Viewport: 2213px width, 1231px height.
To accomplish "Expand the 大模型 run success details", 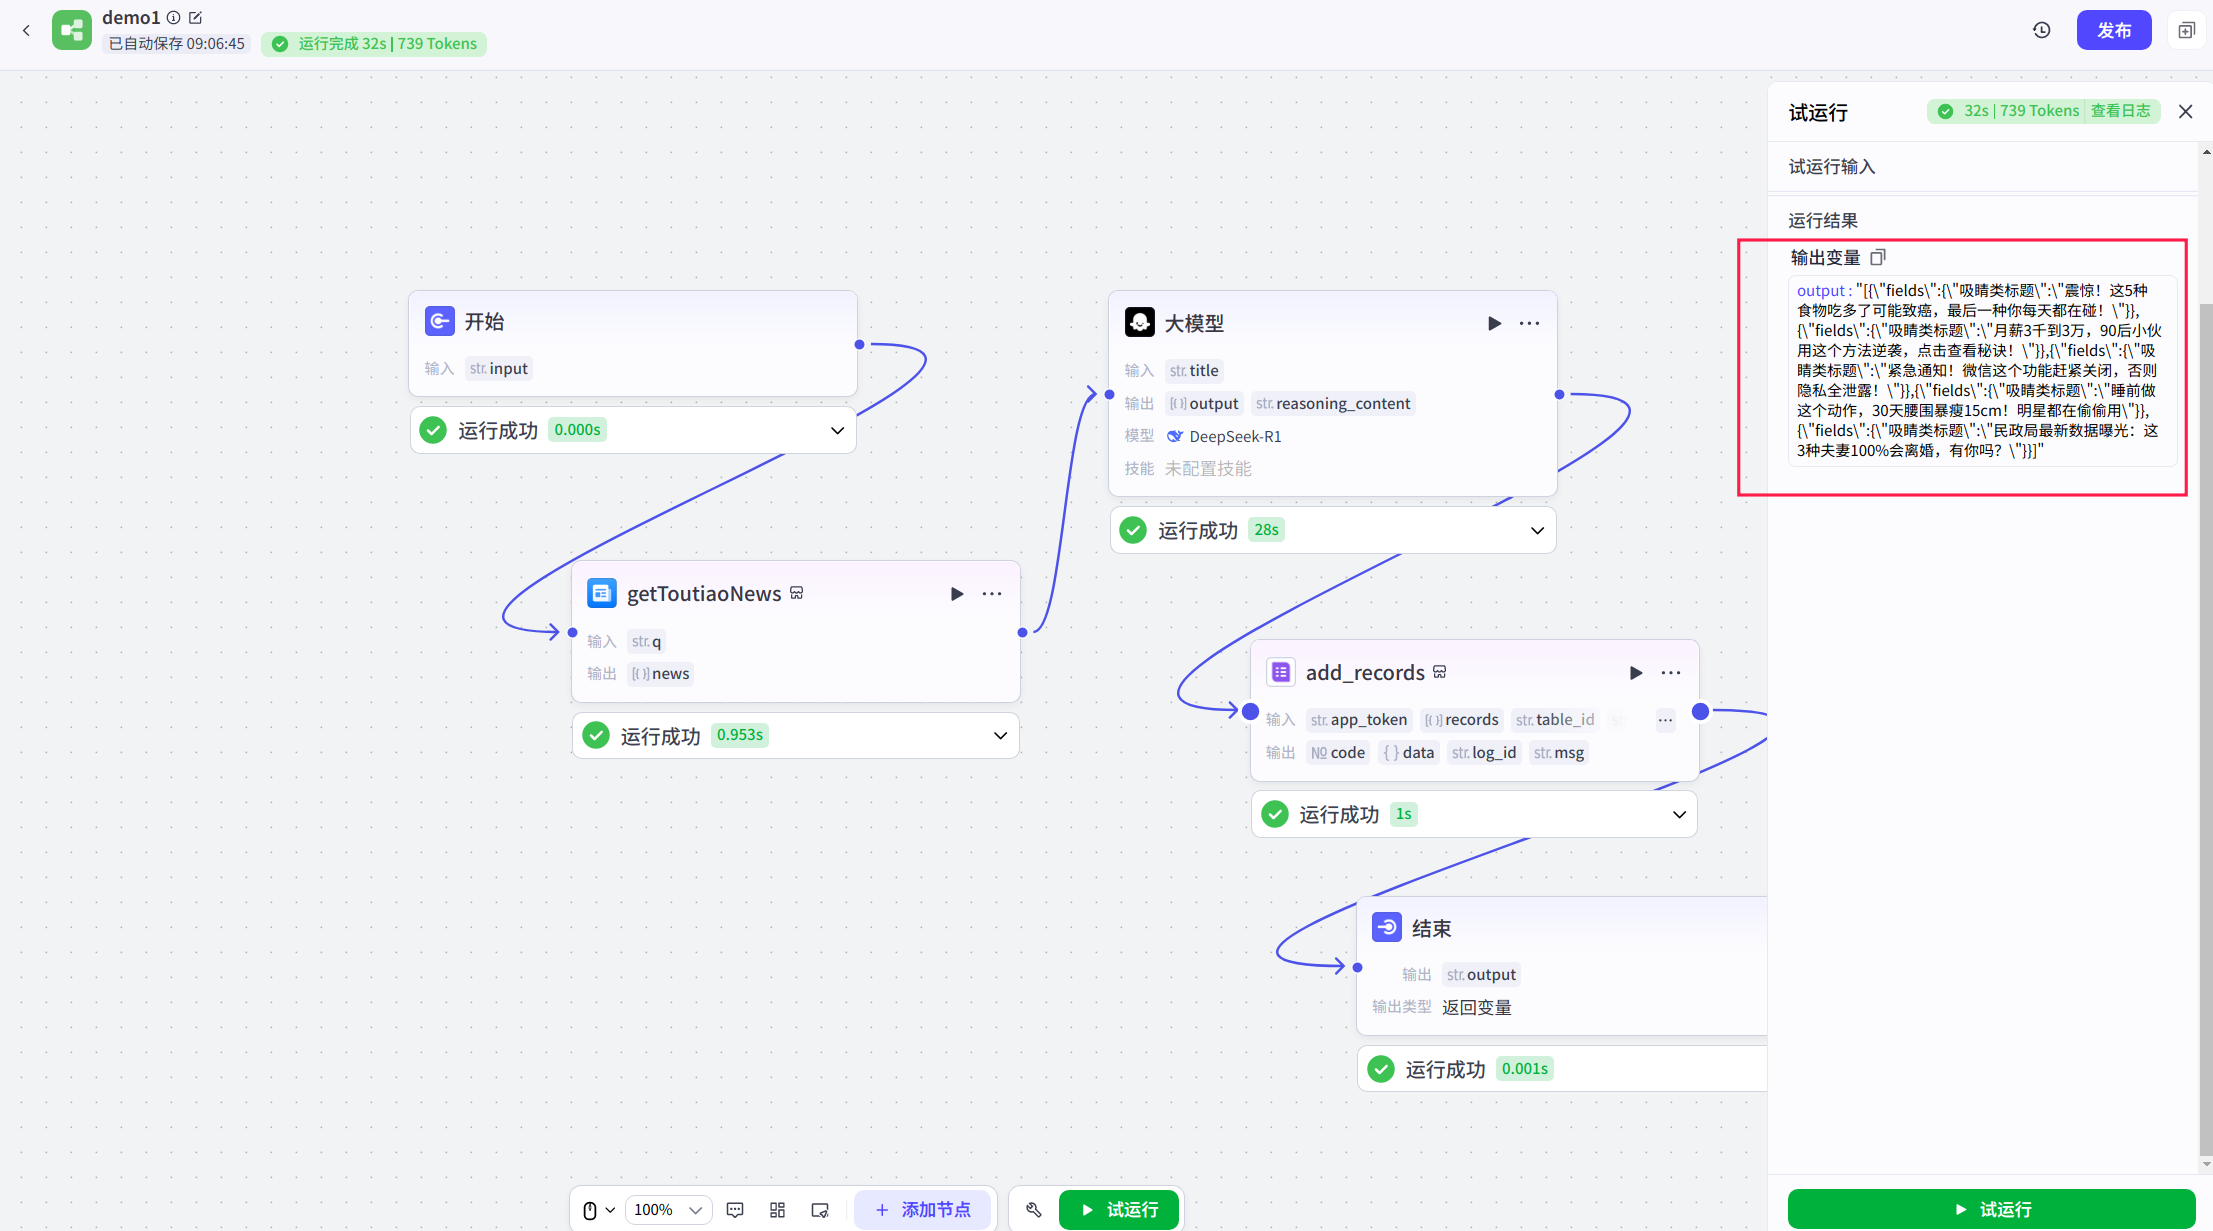I will [x=1537, y=530].
